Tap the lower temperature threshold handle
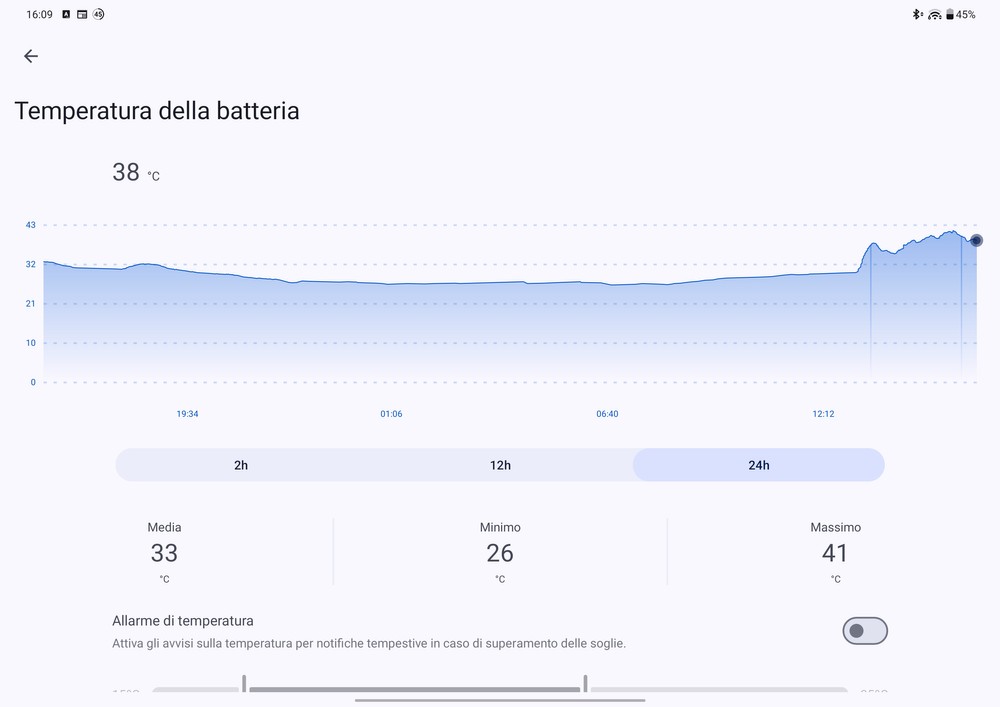The height and width of the screenshot is (707, 1000). [244, 683]
